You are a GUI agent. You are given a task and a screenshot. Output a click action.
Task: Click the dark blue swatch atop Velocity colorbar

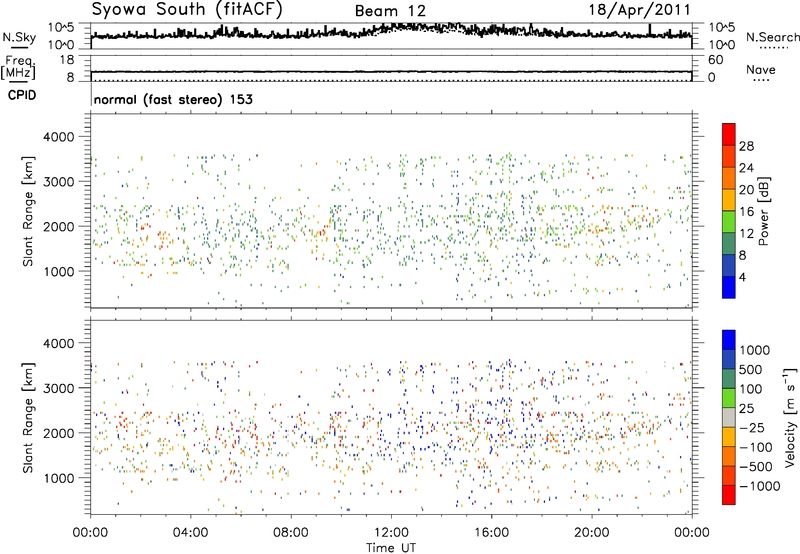pyautogui.click(x=729, y=340)
